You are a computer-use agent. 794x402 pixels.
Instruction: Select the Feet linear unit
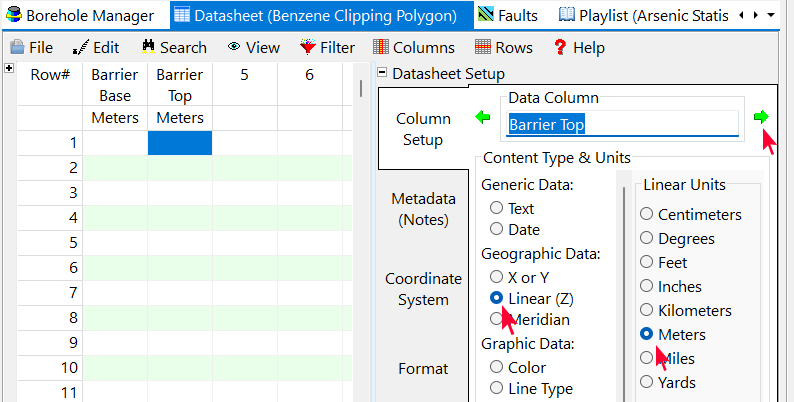tap(647, 262)
